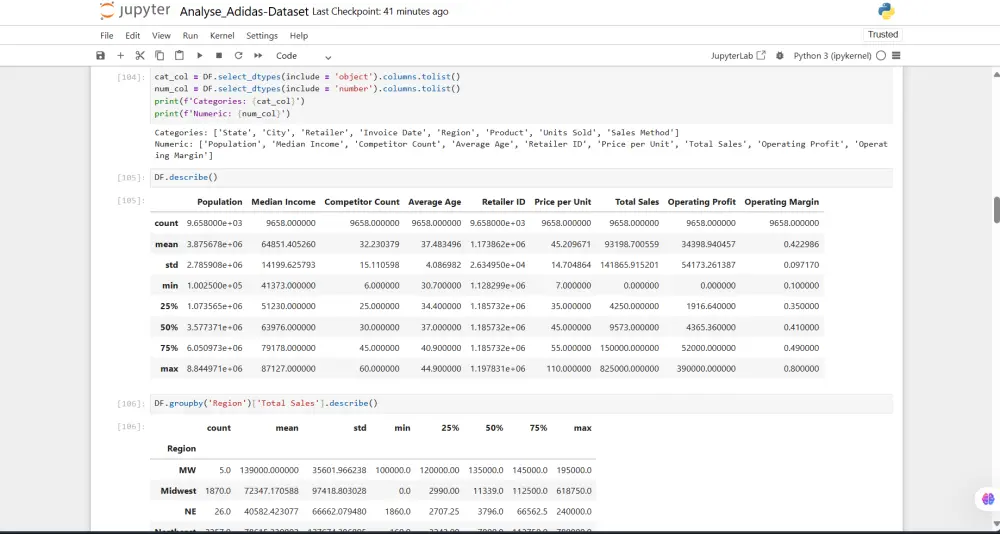The width and height of the screenshot is (1000, 534).
Task: Click the Total Sales column header
Action: pos(636,202)
